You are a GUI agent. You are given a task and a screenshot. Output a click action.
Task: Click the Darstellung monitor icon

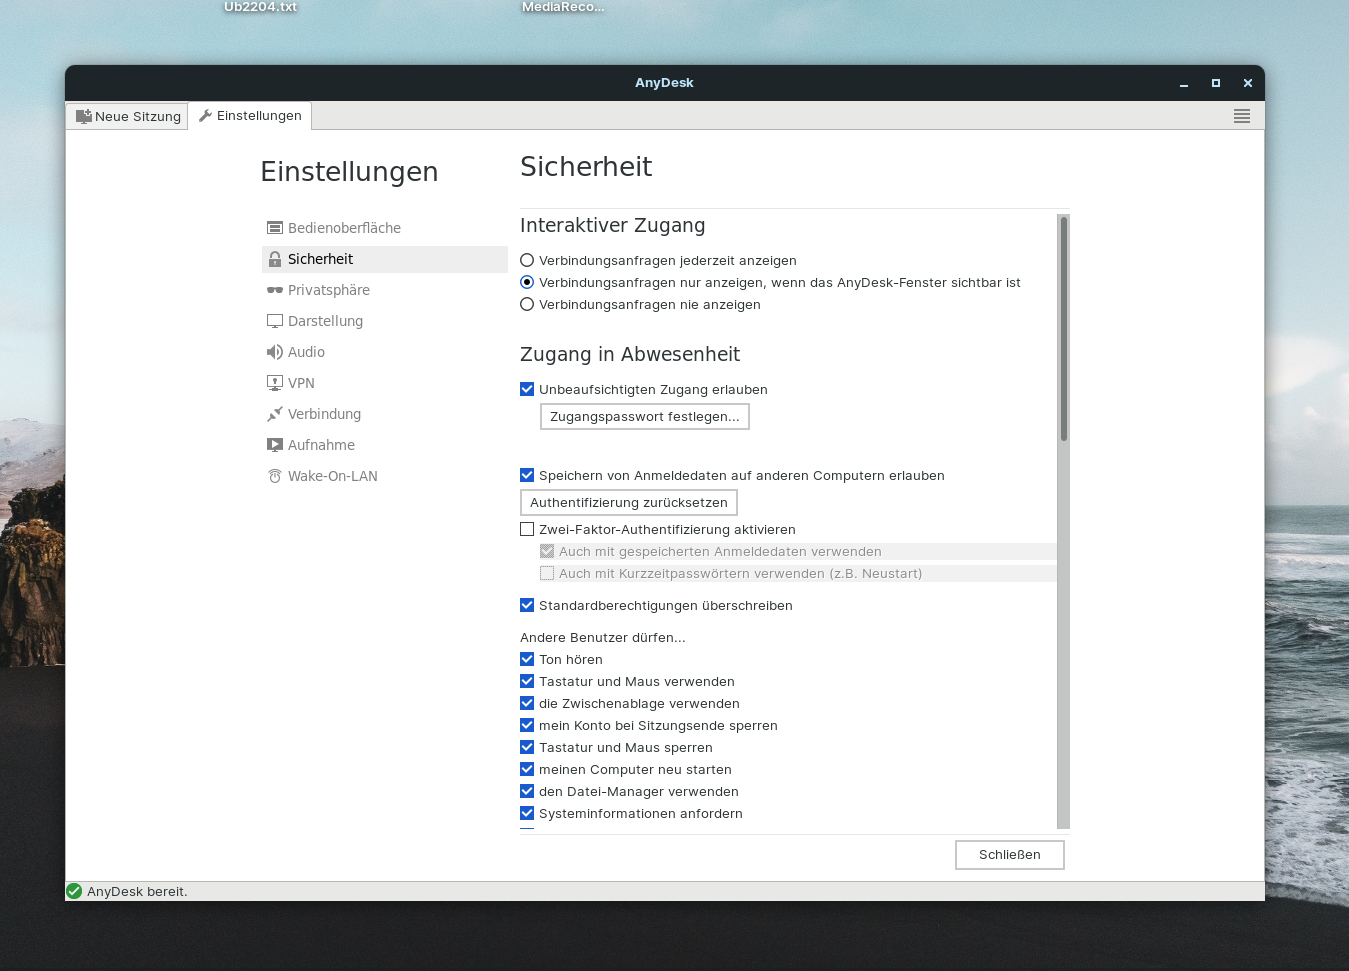click(275, 321)
